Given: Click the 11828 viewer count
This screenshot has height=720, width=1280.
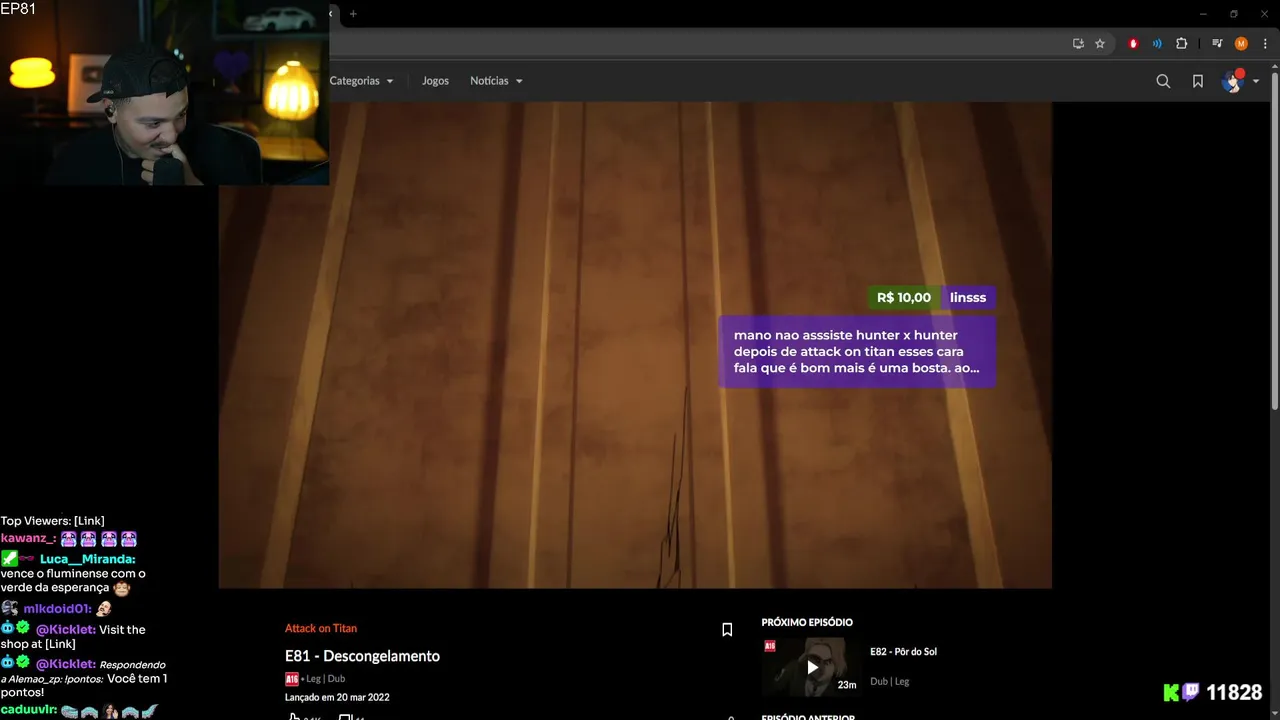Looking at the screenshot, I should click(x=1234, y=692).
